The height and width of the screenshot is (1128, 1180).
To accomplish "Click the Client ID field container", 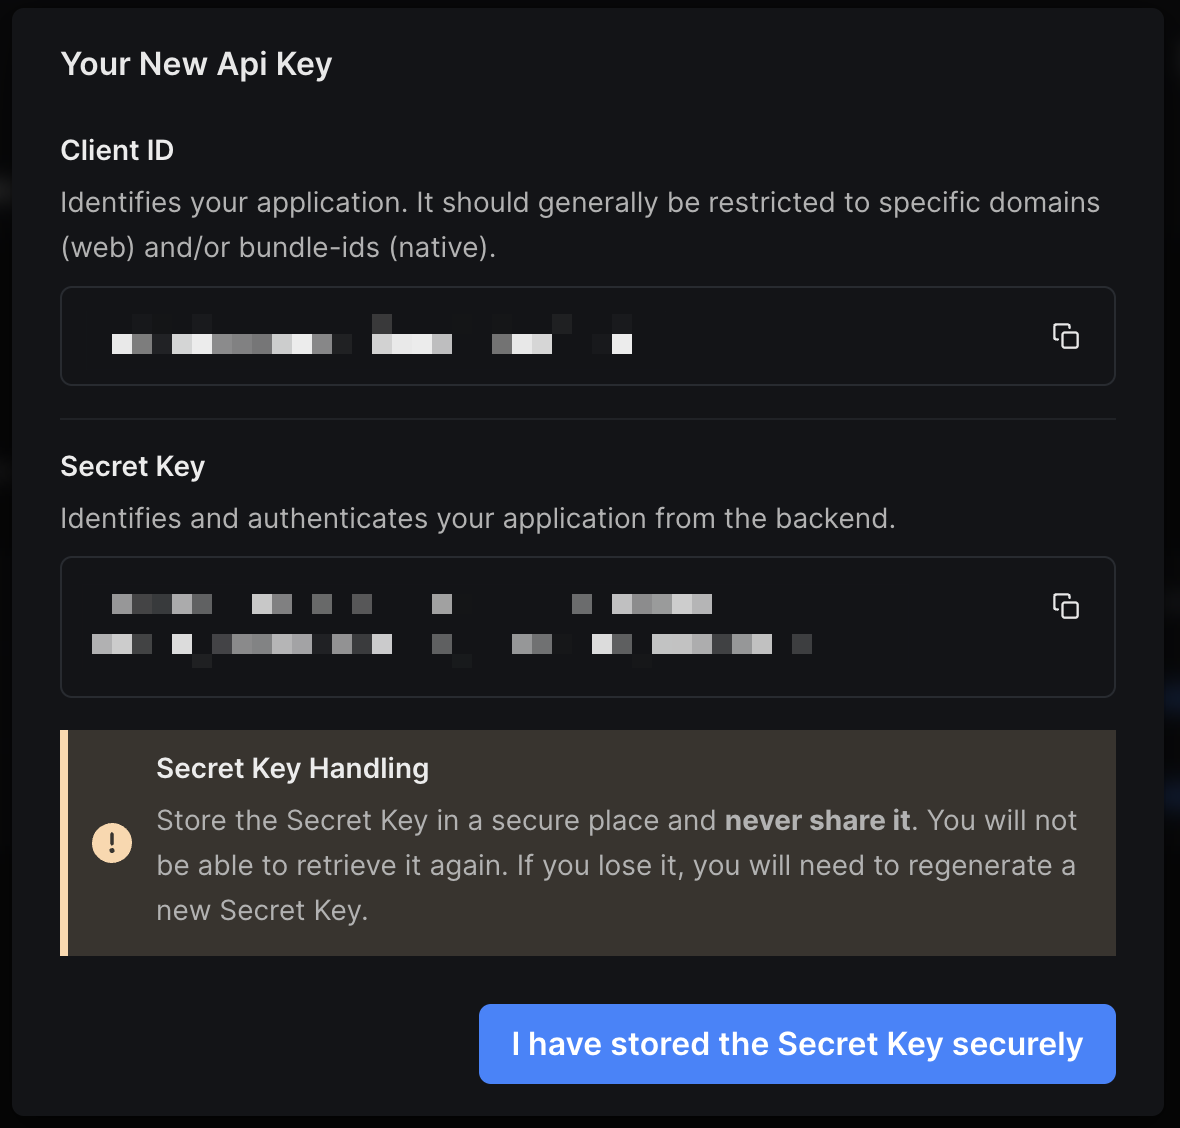I will [588, 336].
